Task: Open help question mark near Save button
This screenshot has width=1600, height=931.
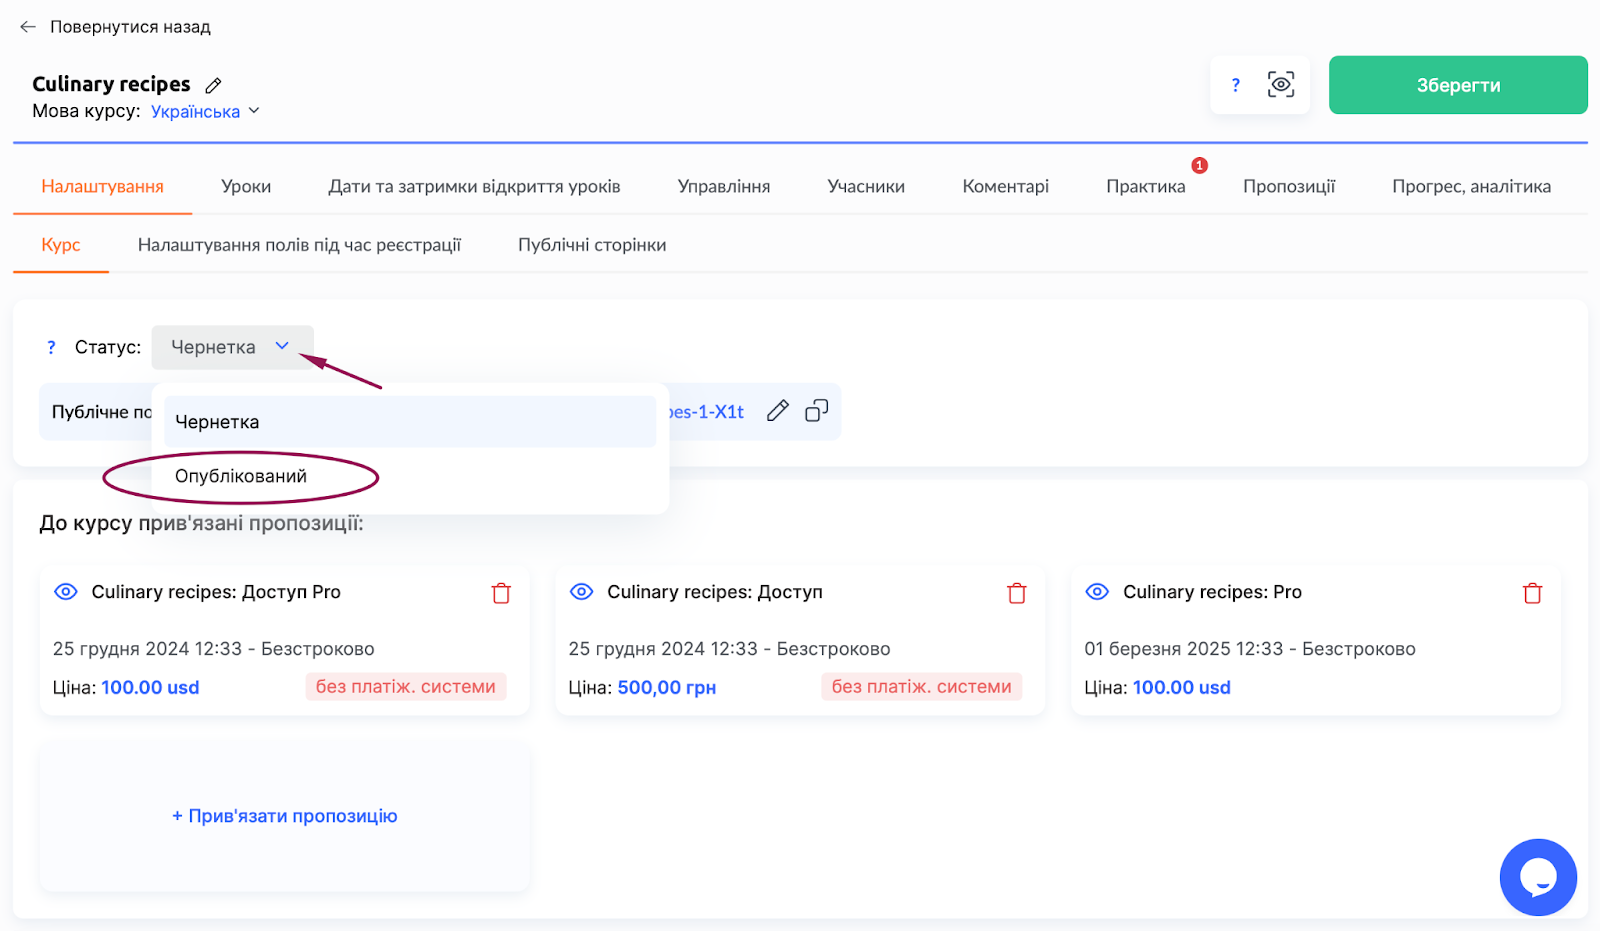Action: tap(1236, 85)
